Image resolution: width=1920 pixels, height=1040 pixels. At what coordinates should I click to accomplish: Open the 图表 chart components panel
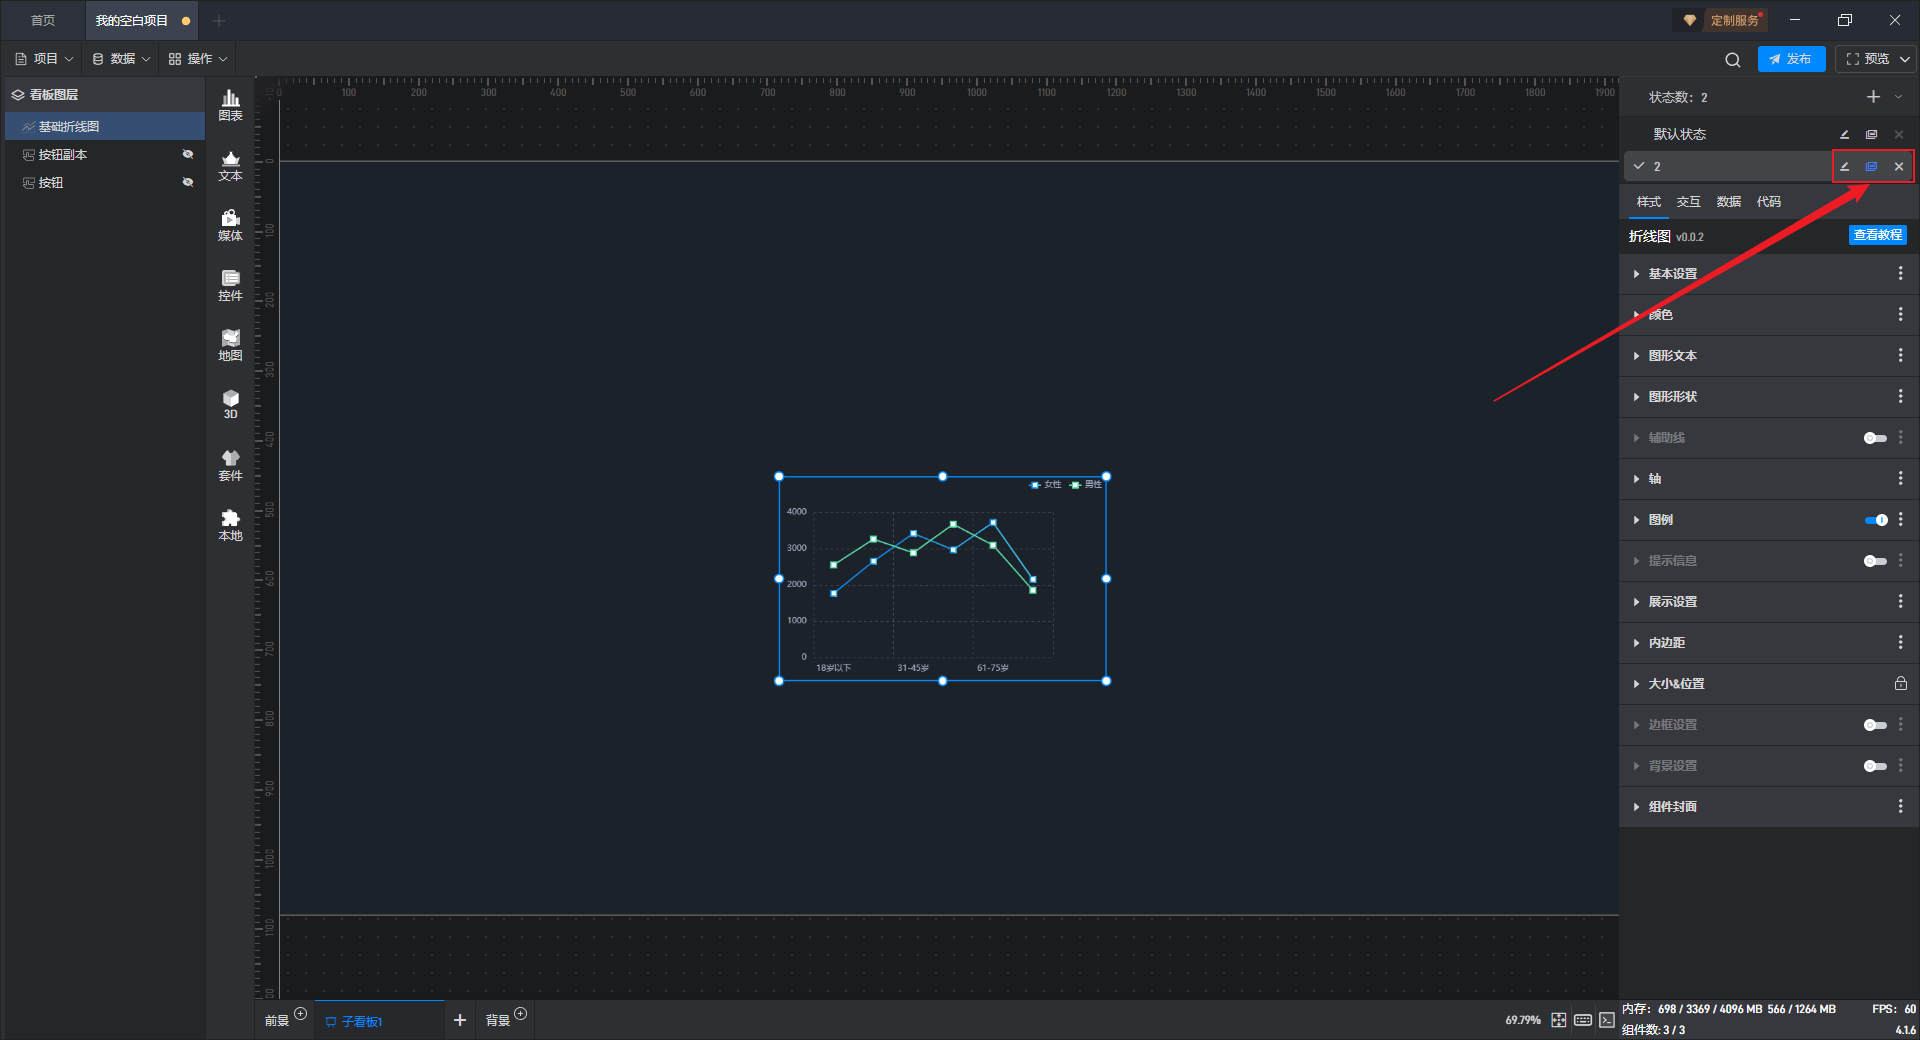(230, 104)
